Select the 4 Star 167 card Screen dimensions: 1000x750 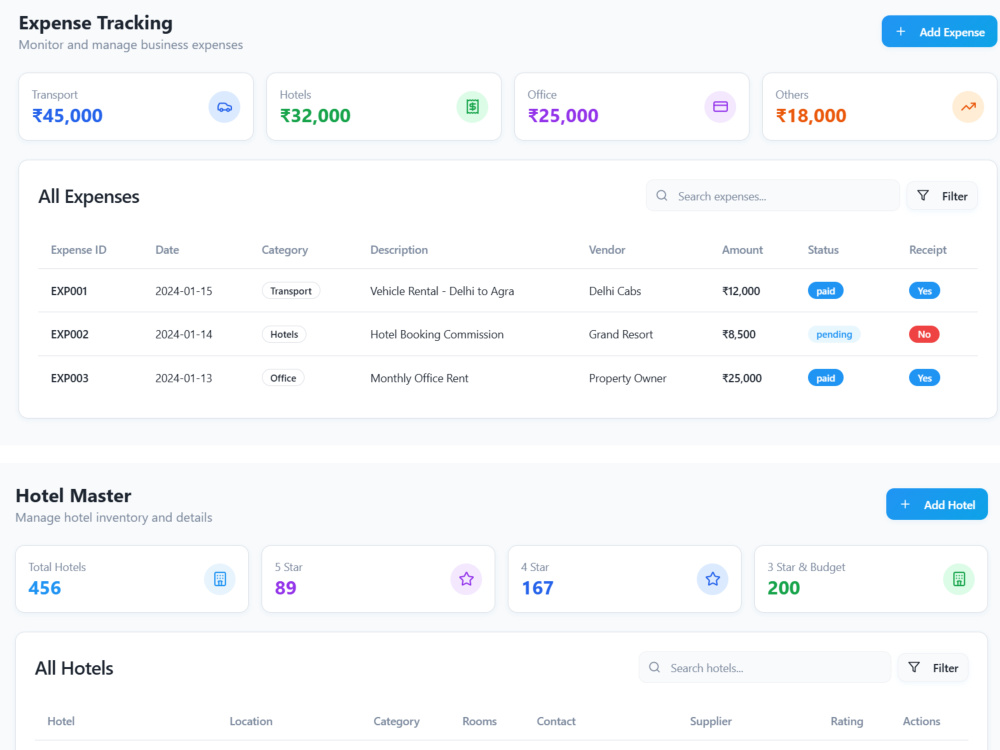coord(624,579)
